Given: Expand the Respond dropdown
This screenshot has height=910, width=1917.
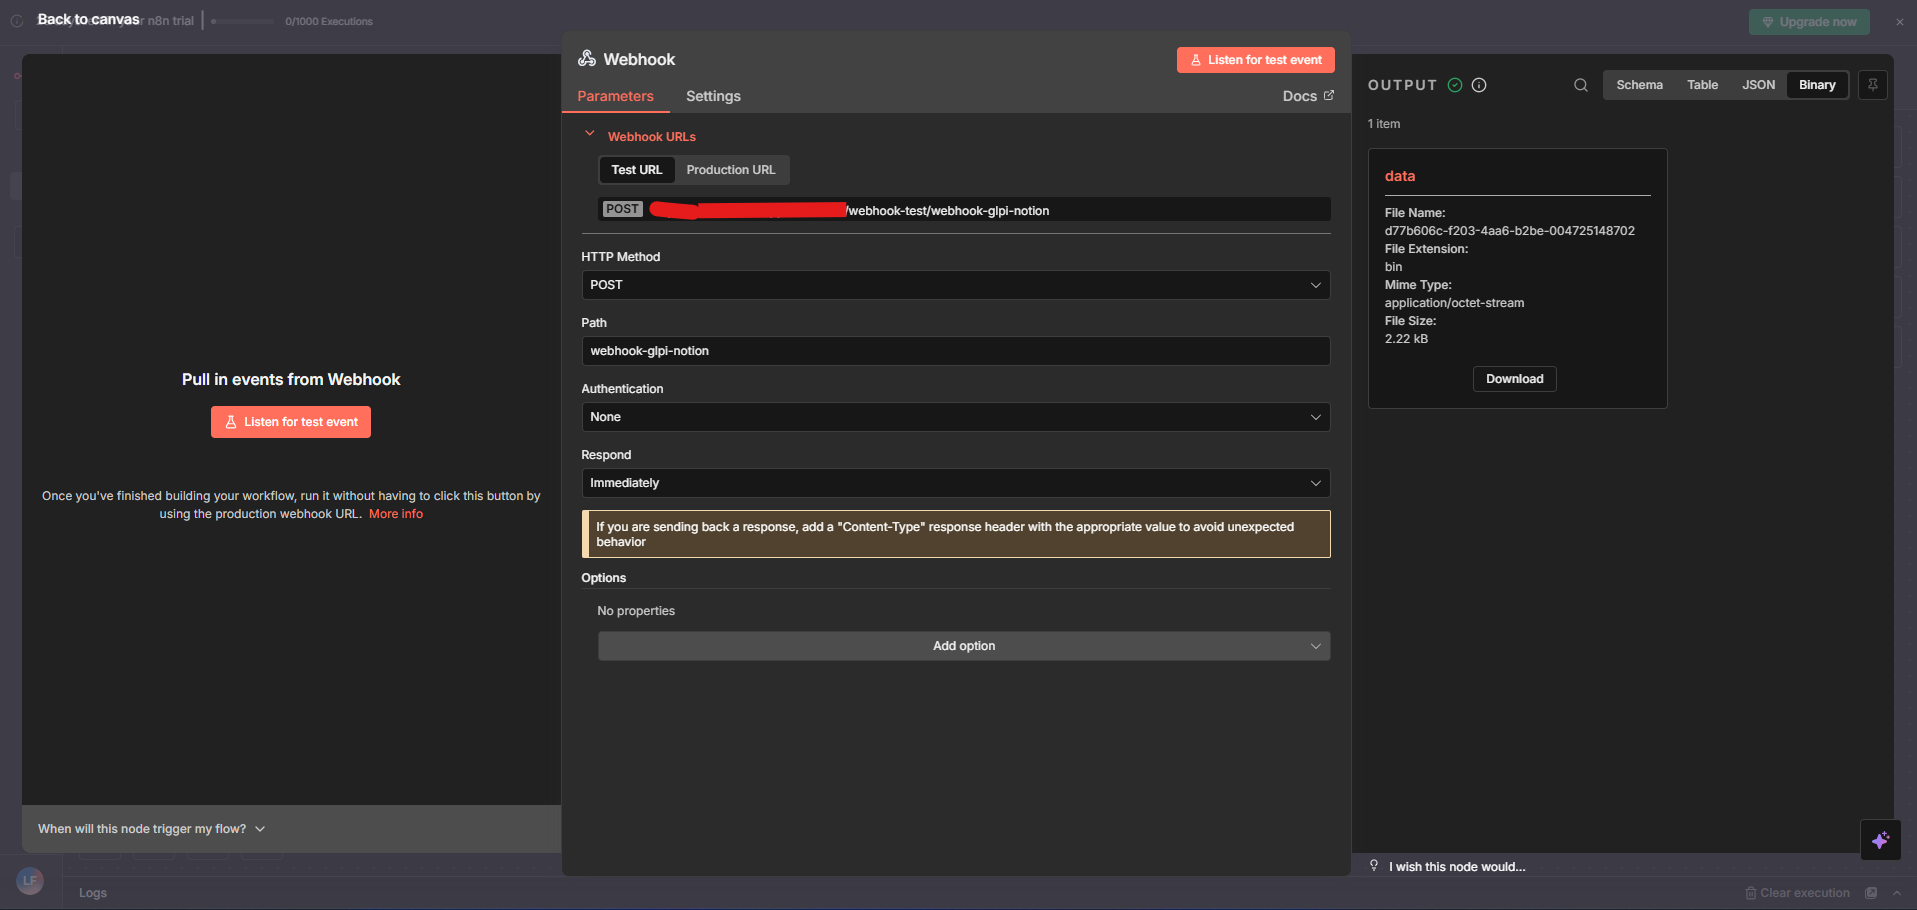Looking at the screenshot, I should coord(955,483).
